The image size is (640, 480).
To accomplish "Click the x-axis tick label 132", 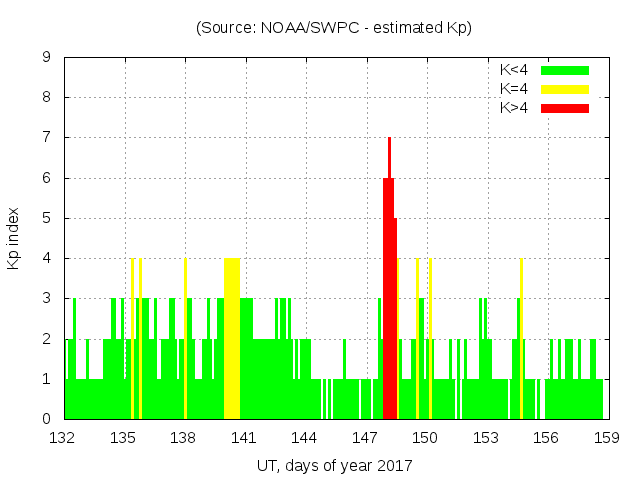I will coord(63,438).
